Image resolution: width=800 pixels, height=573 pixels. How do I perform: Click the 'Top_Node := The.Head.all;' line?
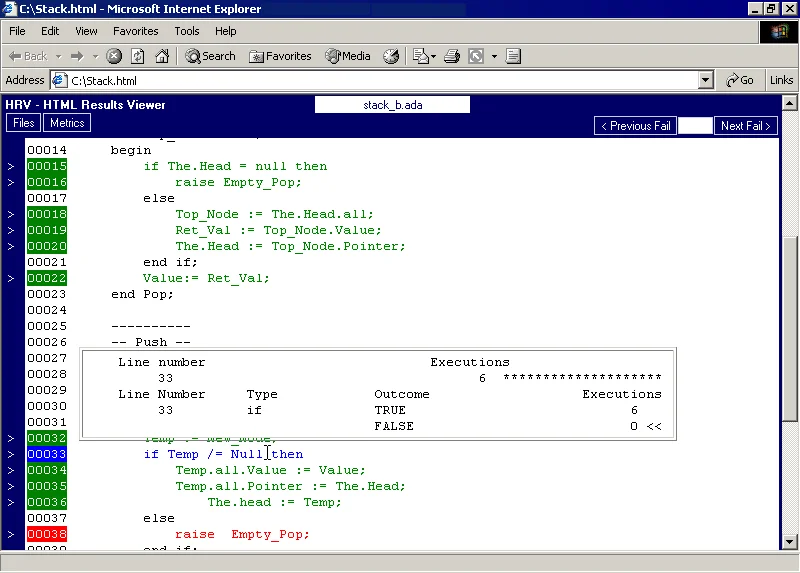[274, 214]
